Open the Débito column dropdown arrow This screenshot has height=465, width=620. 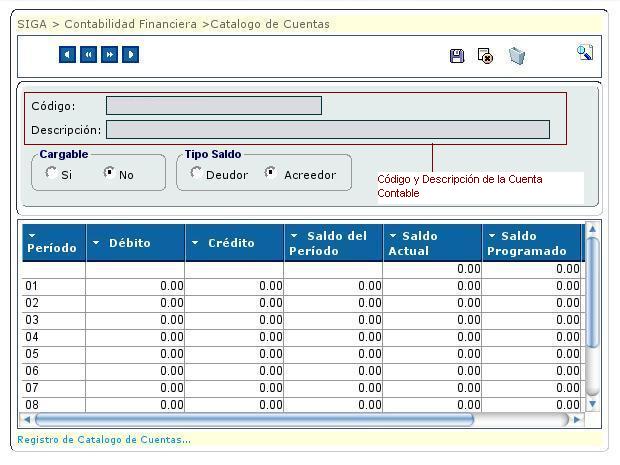click(96, 243)
